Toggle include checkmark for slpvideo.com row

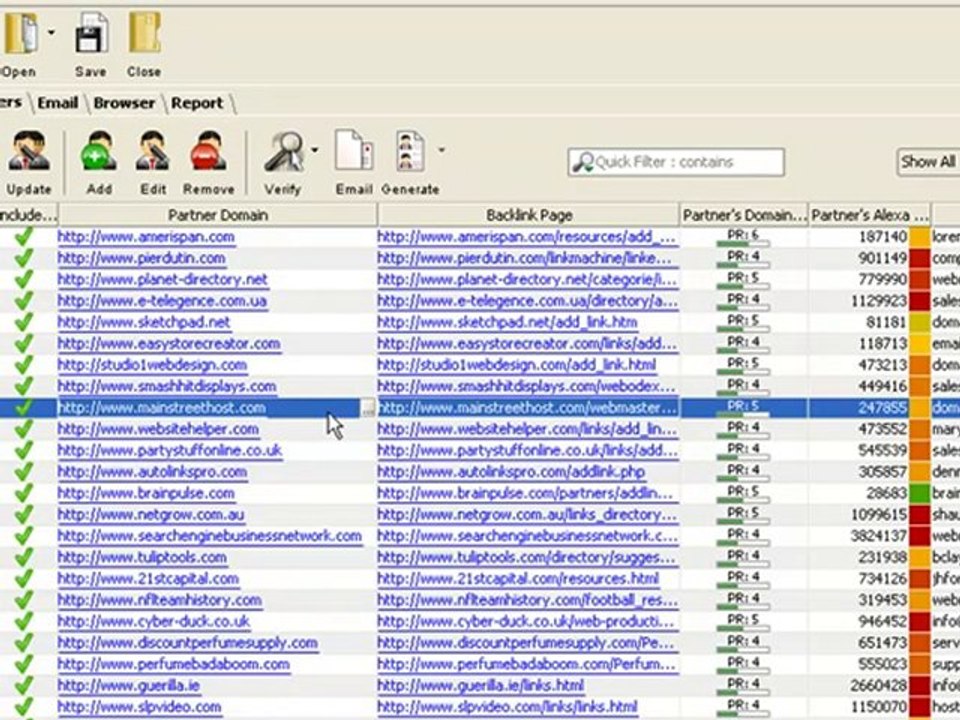tap(24, 707)
